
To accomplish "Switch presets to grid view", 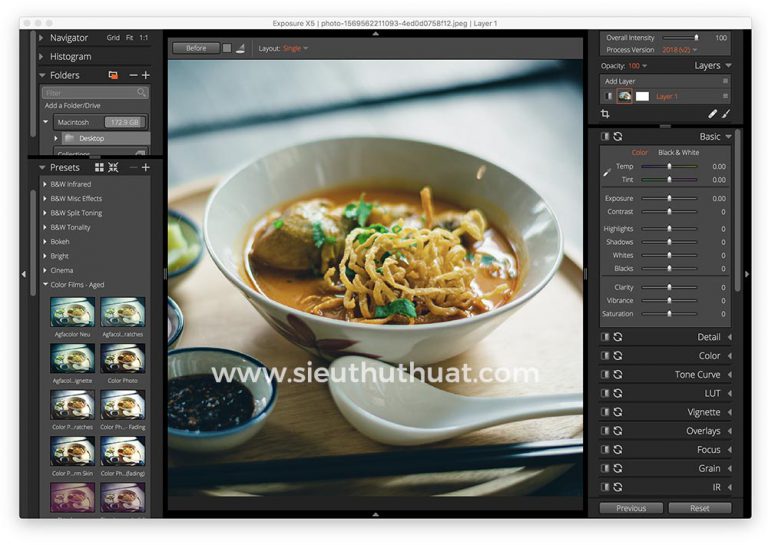I will tap(99, 167).
